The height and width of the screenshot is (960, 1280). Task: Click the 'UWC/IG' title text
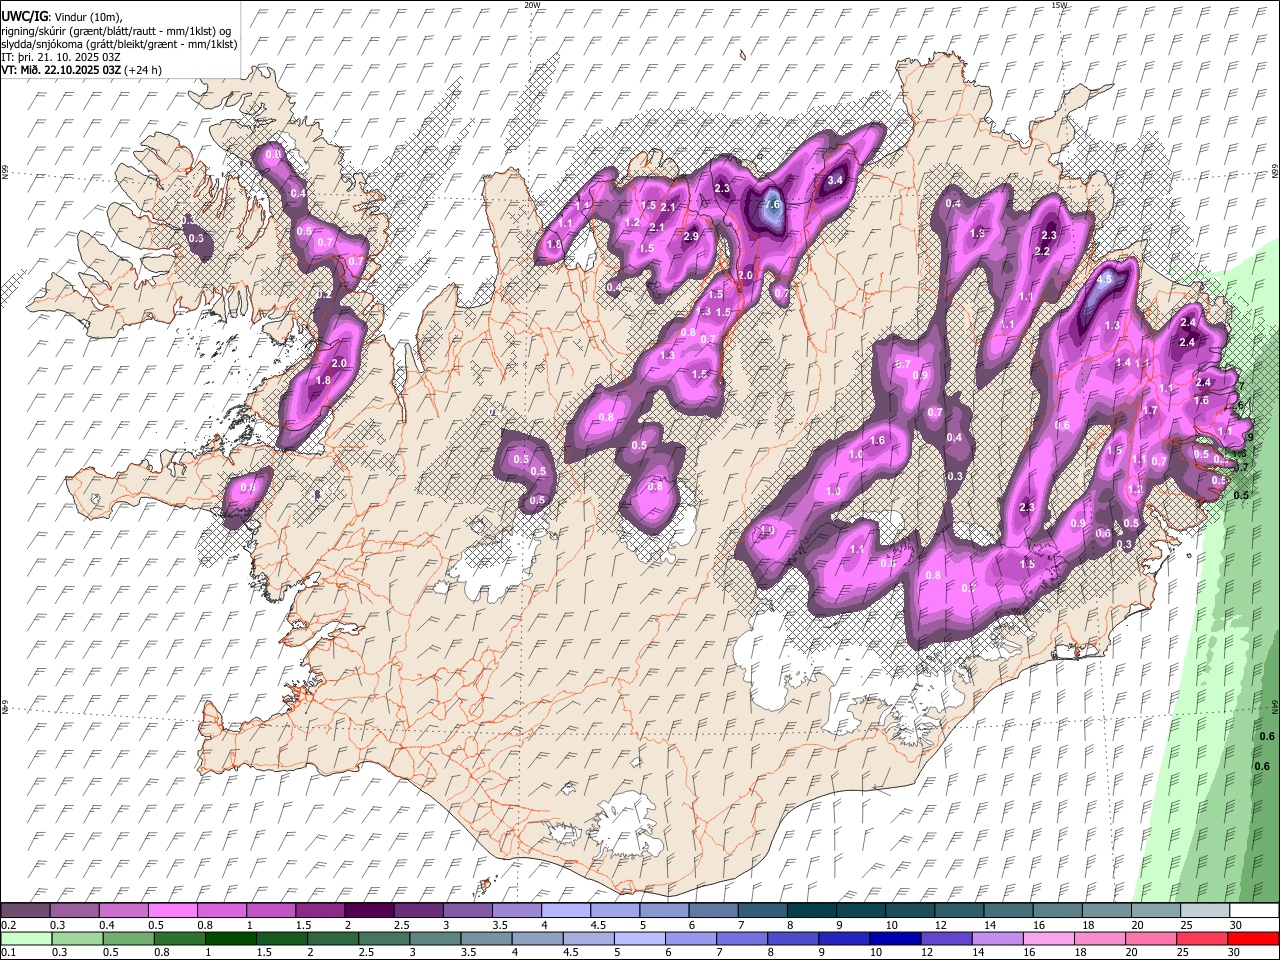pyautogui.click(x=24, y=16)
